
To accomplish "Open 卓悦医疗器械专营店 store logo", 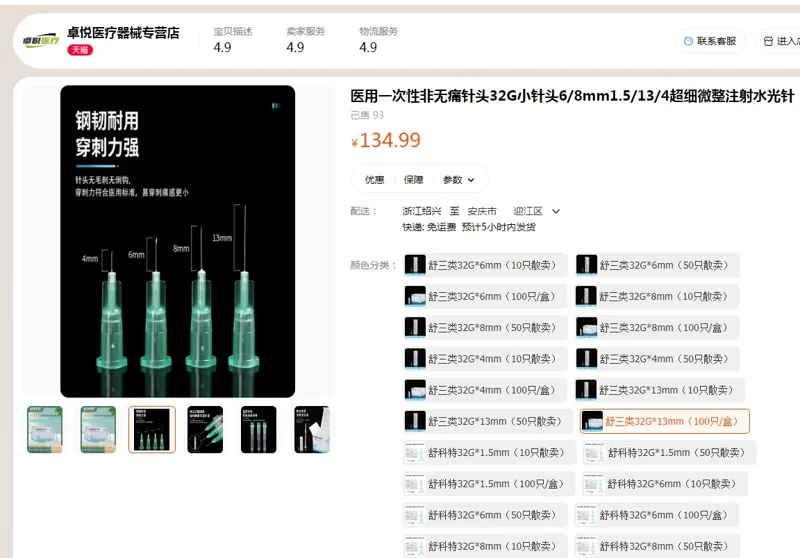I will (41, 40).
